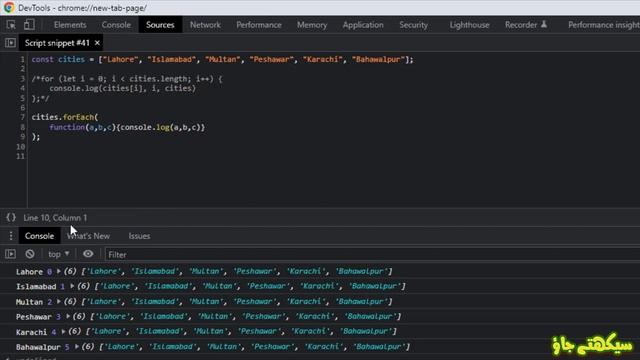Switch to the Console panel tab

point(116,25)
